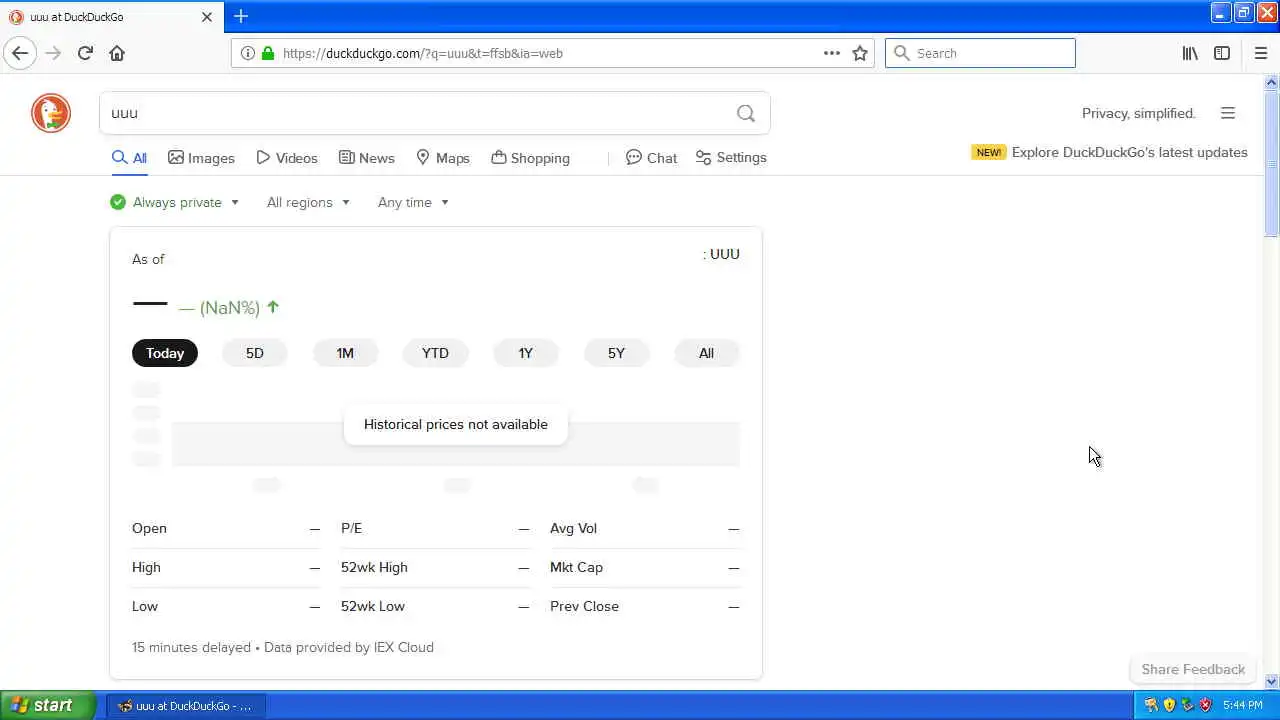Click the '(NaN%)' price change text
This screenshot has height=720, width=1280.
tap(230, 308)
